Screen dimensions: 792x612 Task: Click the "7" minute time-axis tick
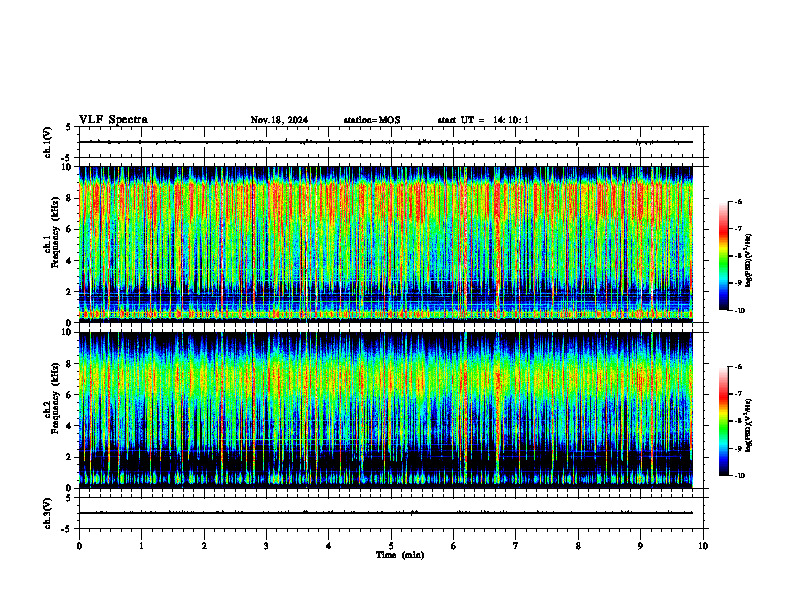point(516,546)
